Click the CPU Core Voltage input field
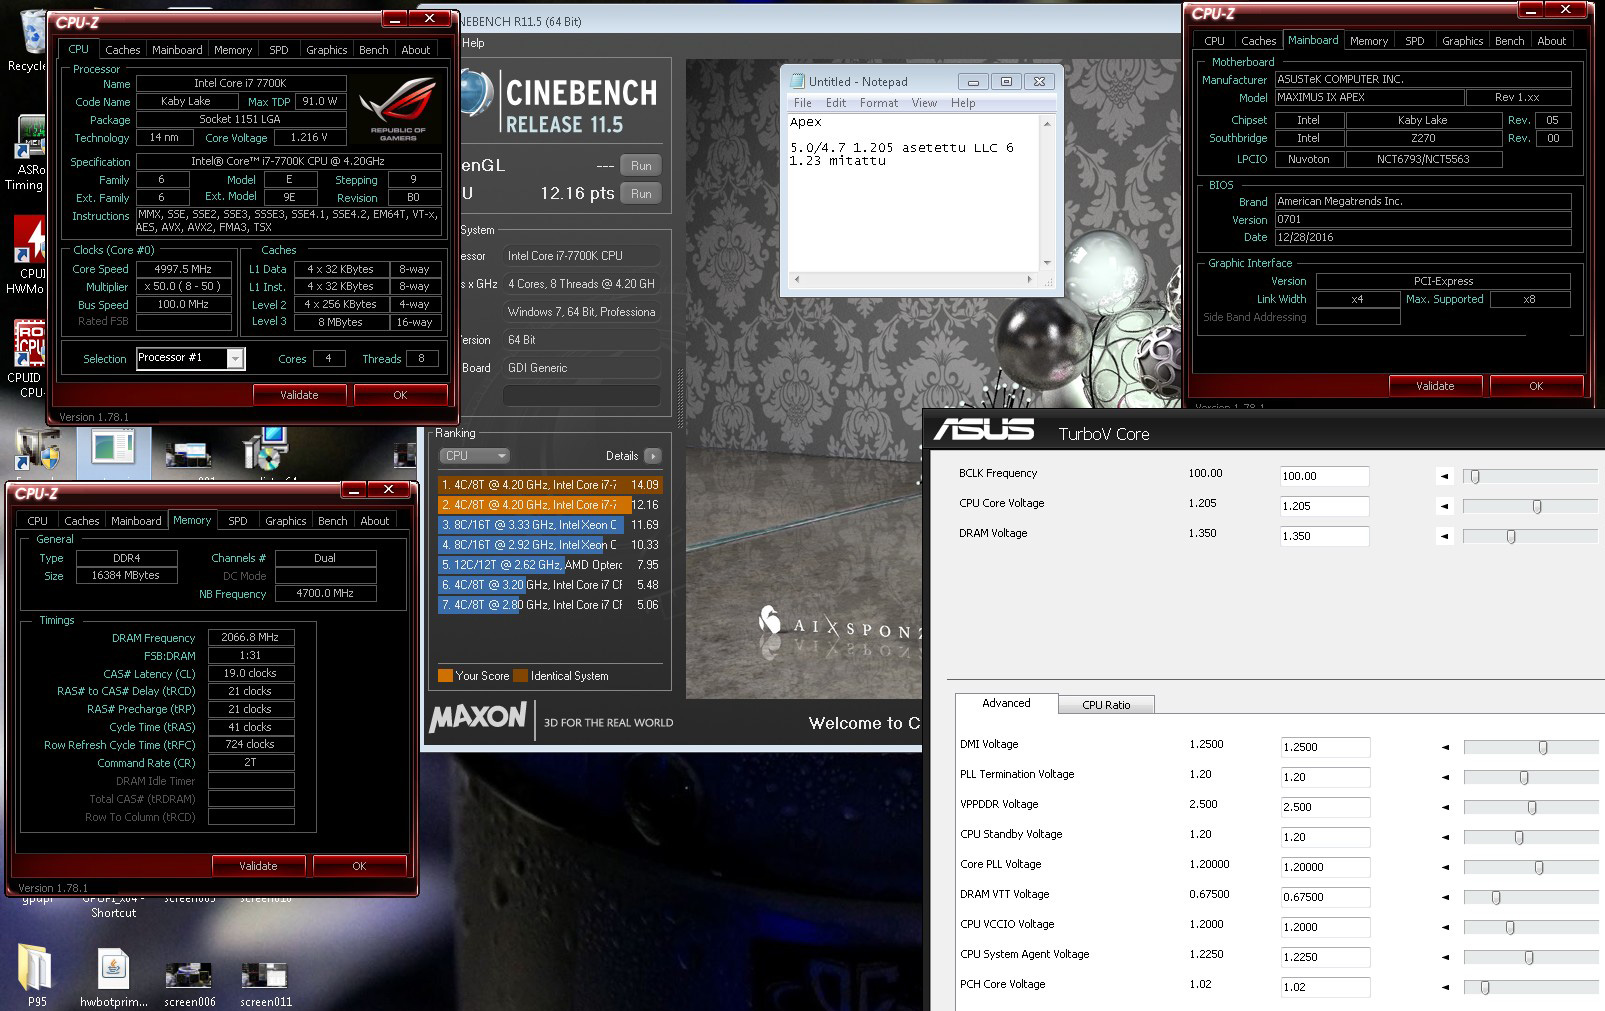The image size is (1605, 1011). tap(1324, 506)
